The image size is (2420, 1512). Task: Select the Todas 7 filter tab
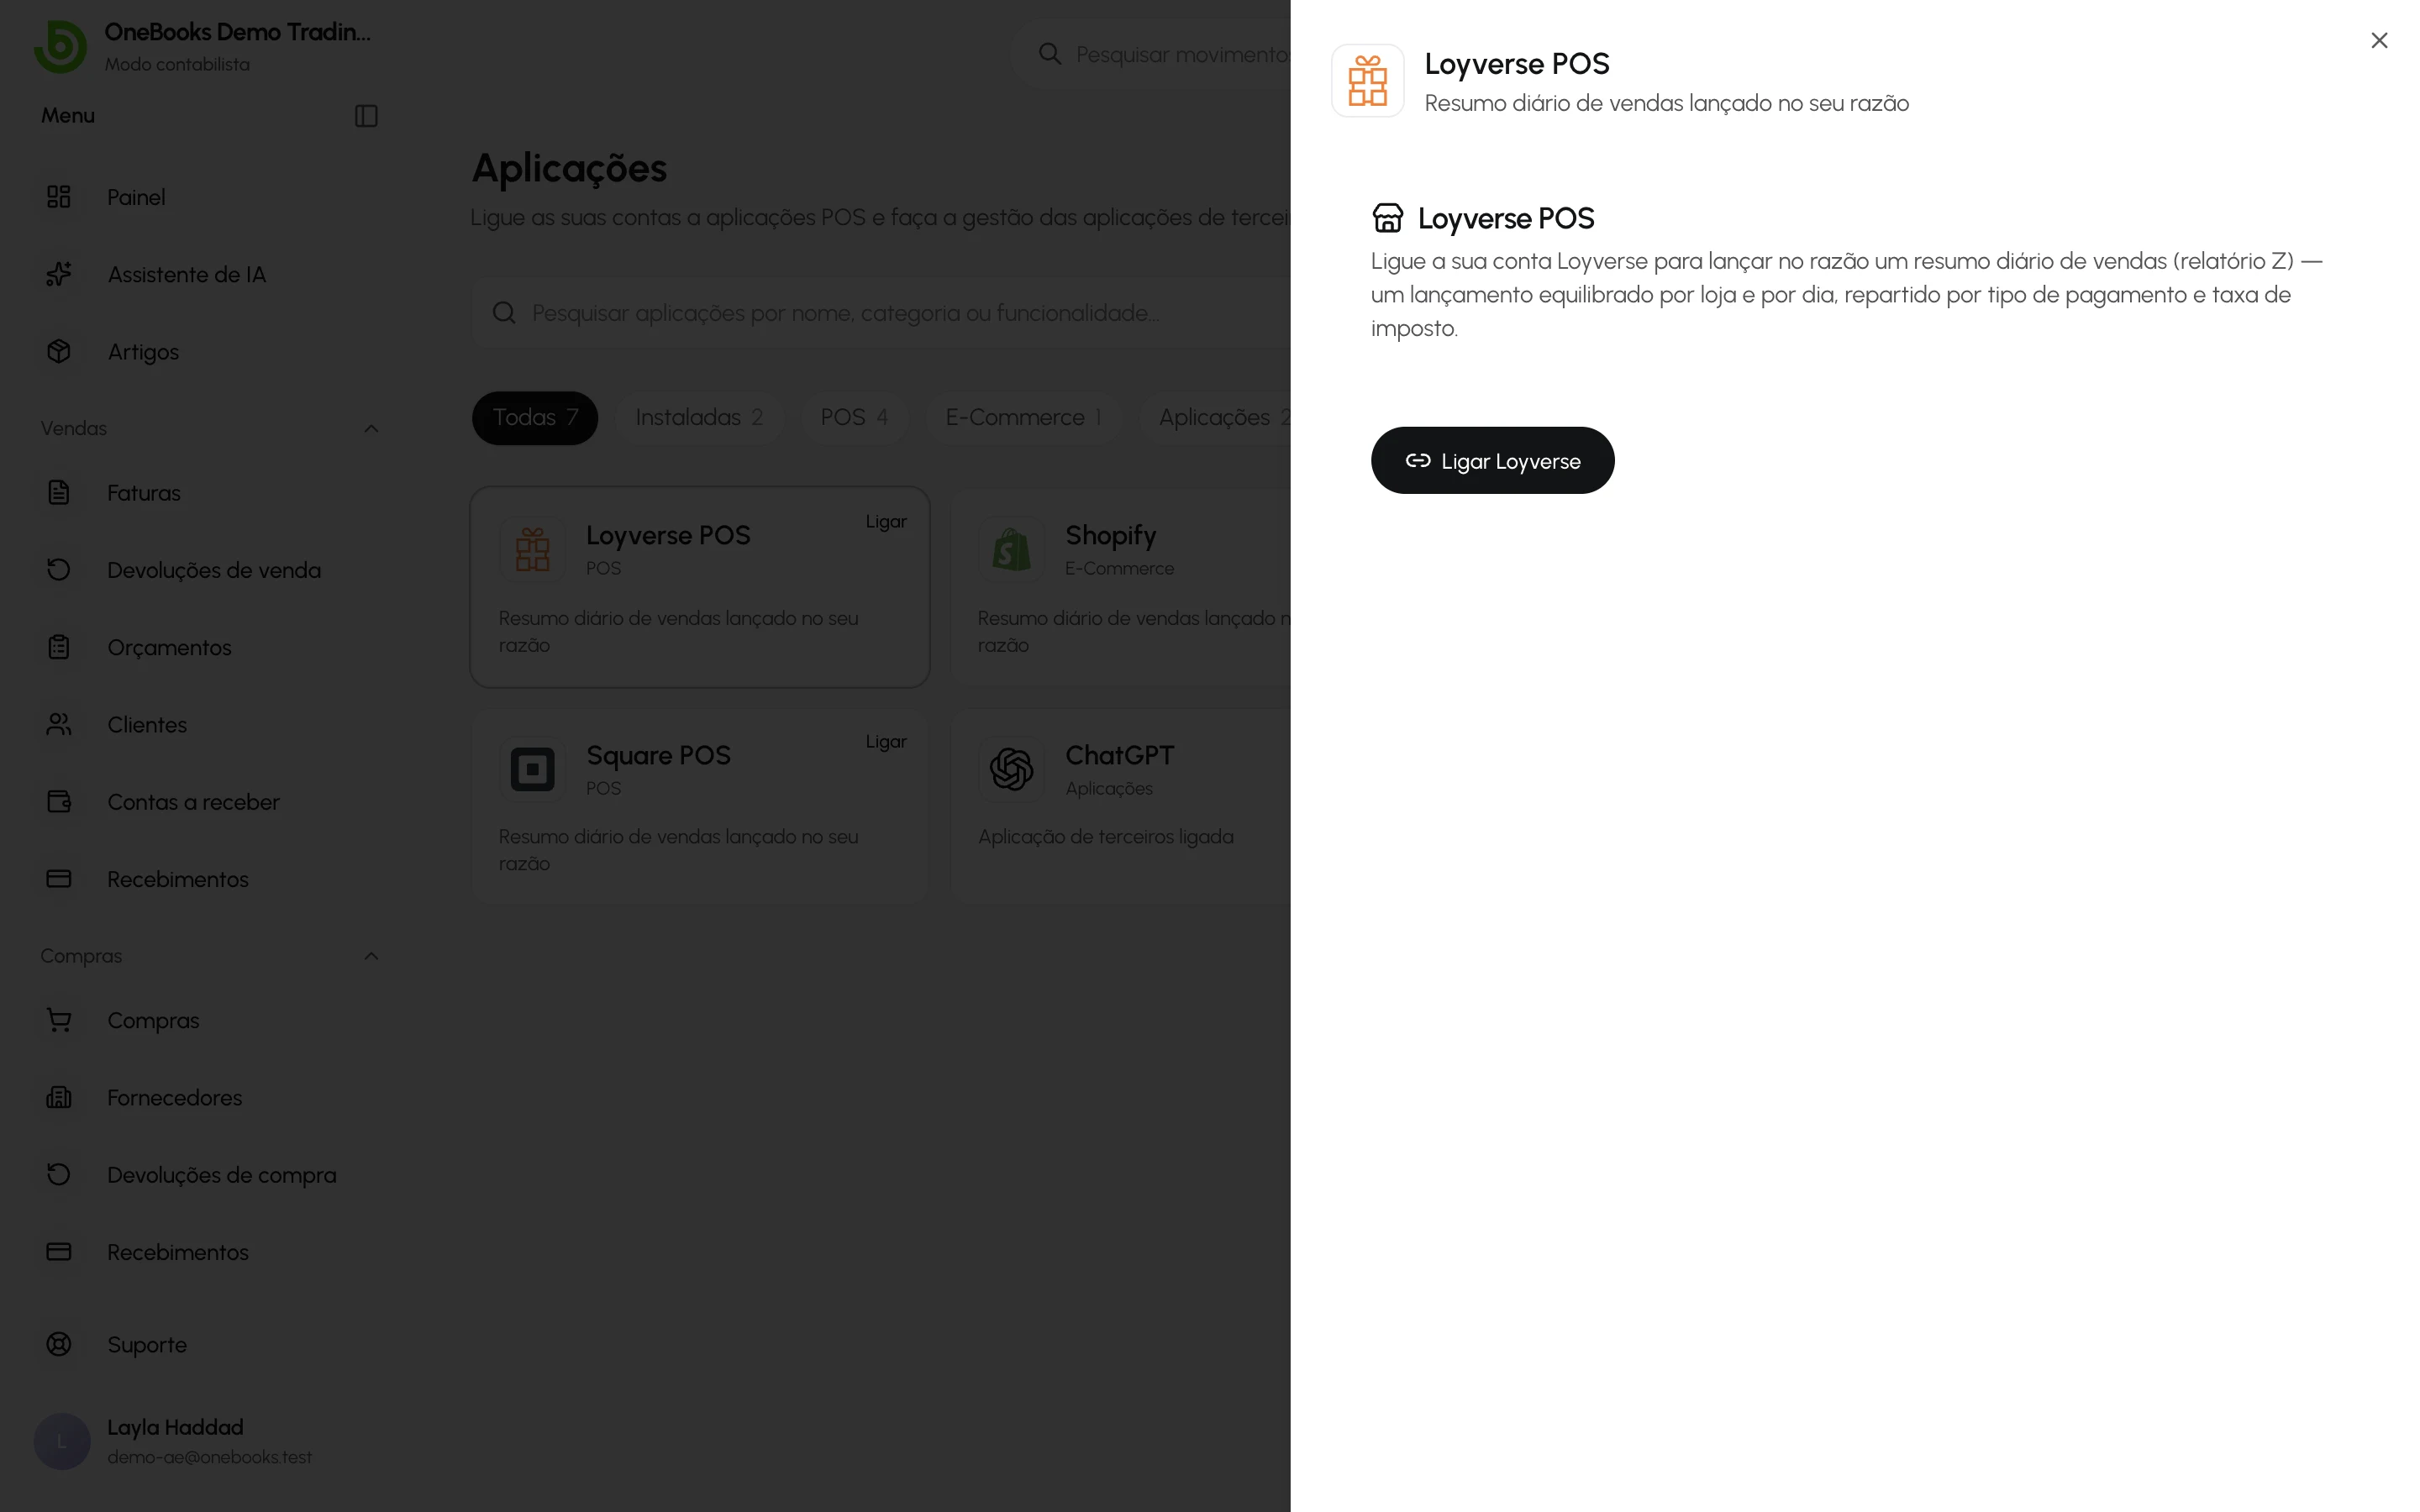pos(535,417)
